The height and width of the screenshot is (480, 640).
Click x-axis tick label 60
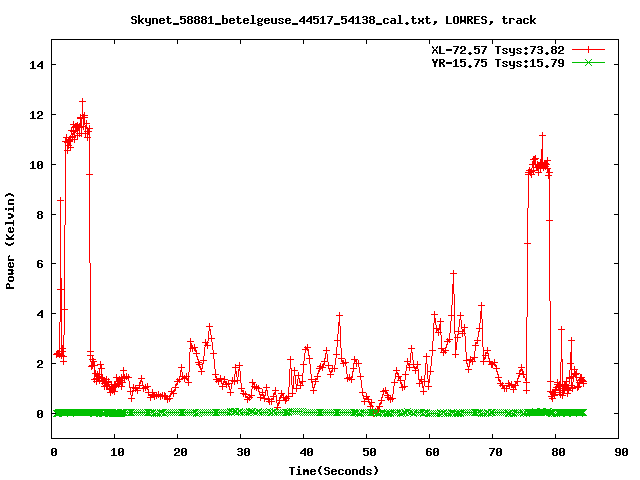(432, 452)
